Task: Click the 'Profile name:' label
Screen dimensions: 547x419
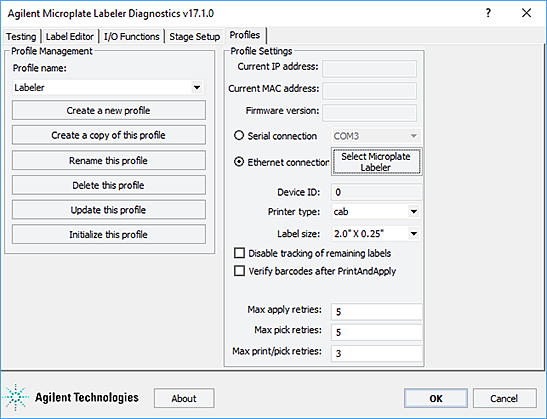Action: pyautogui.click(x=39, y=68)
